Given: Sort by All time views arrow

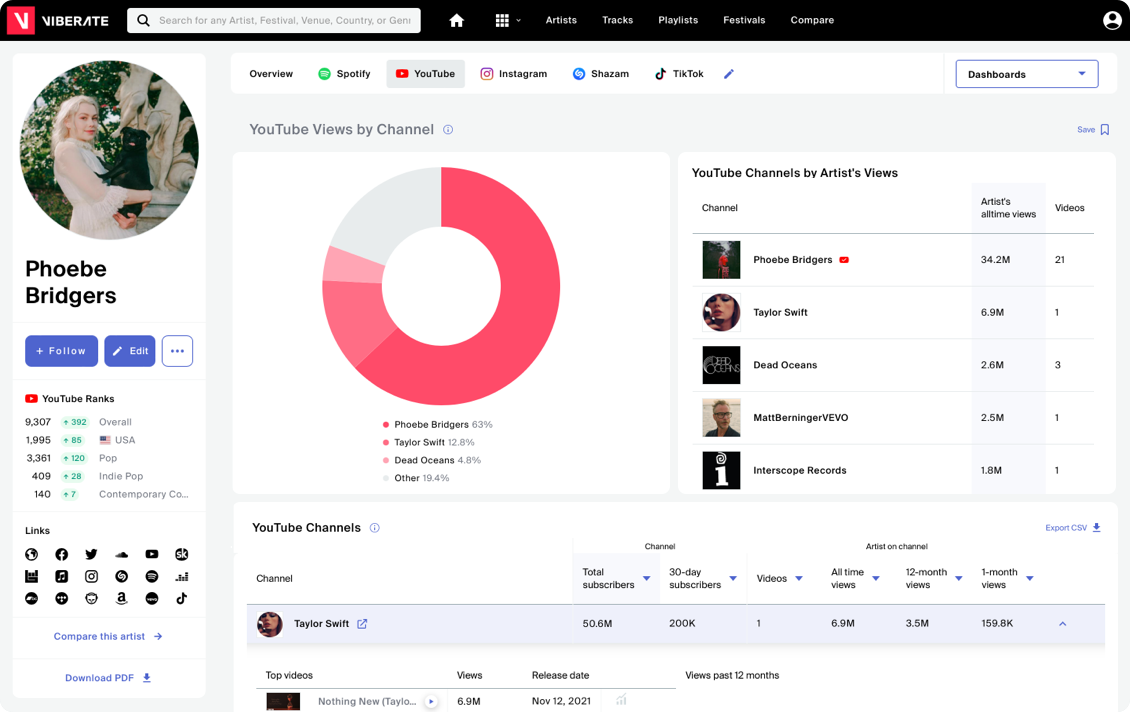Looking at the screenshot, I should click(876, 579).
